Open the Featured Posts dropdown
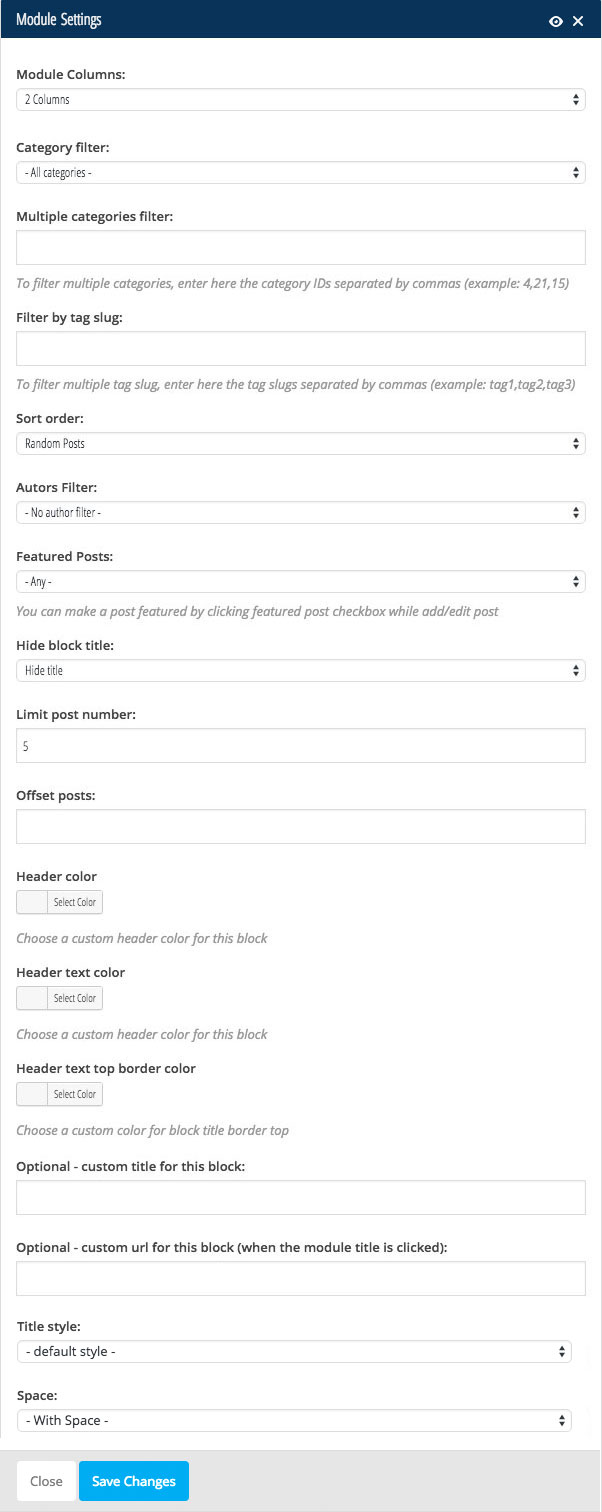 click(x=301, y=581)
